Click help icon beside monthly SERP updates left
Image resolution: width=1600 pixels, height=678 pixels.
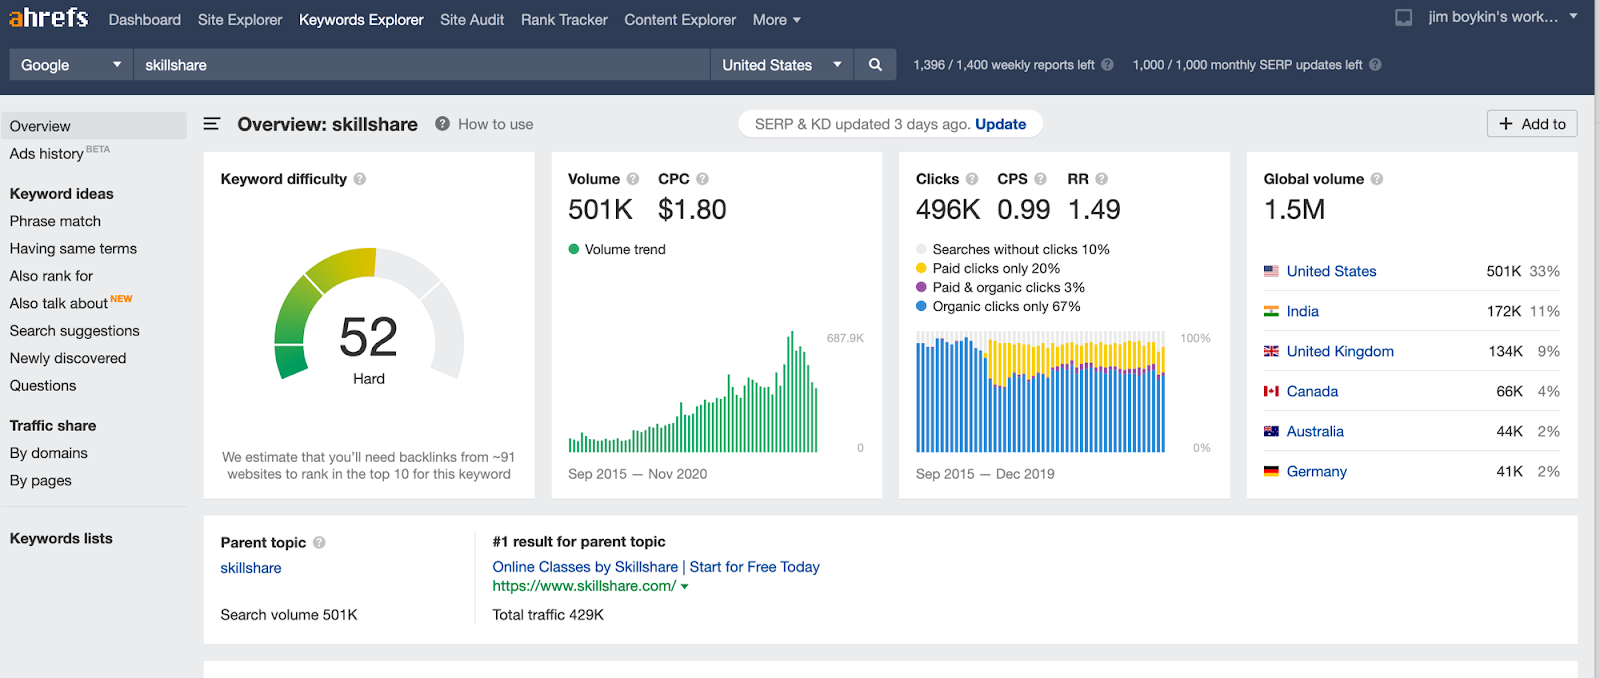pos(1375,65)
